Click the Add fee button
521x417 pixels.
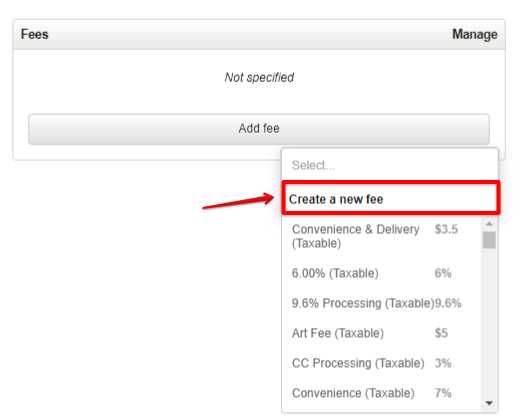(x=259, y=129)
